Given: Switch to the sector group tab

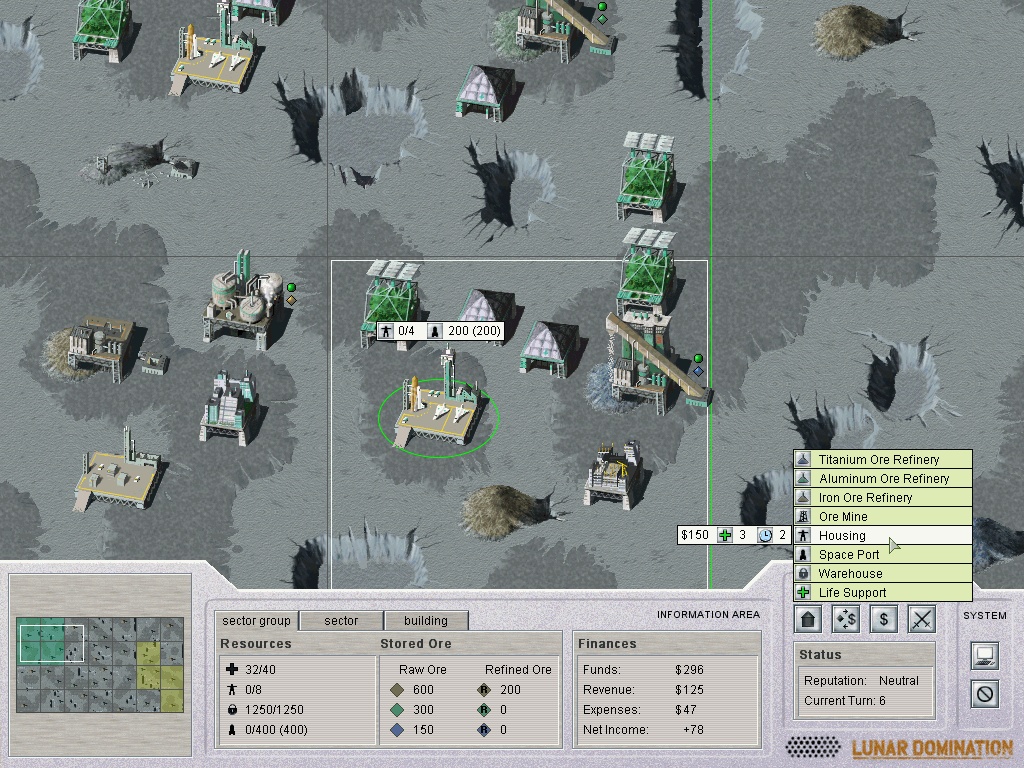Looking at the screenshot, I should [256, 620].
